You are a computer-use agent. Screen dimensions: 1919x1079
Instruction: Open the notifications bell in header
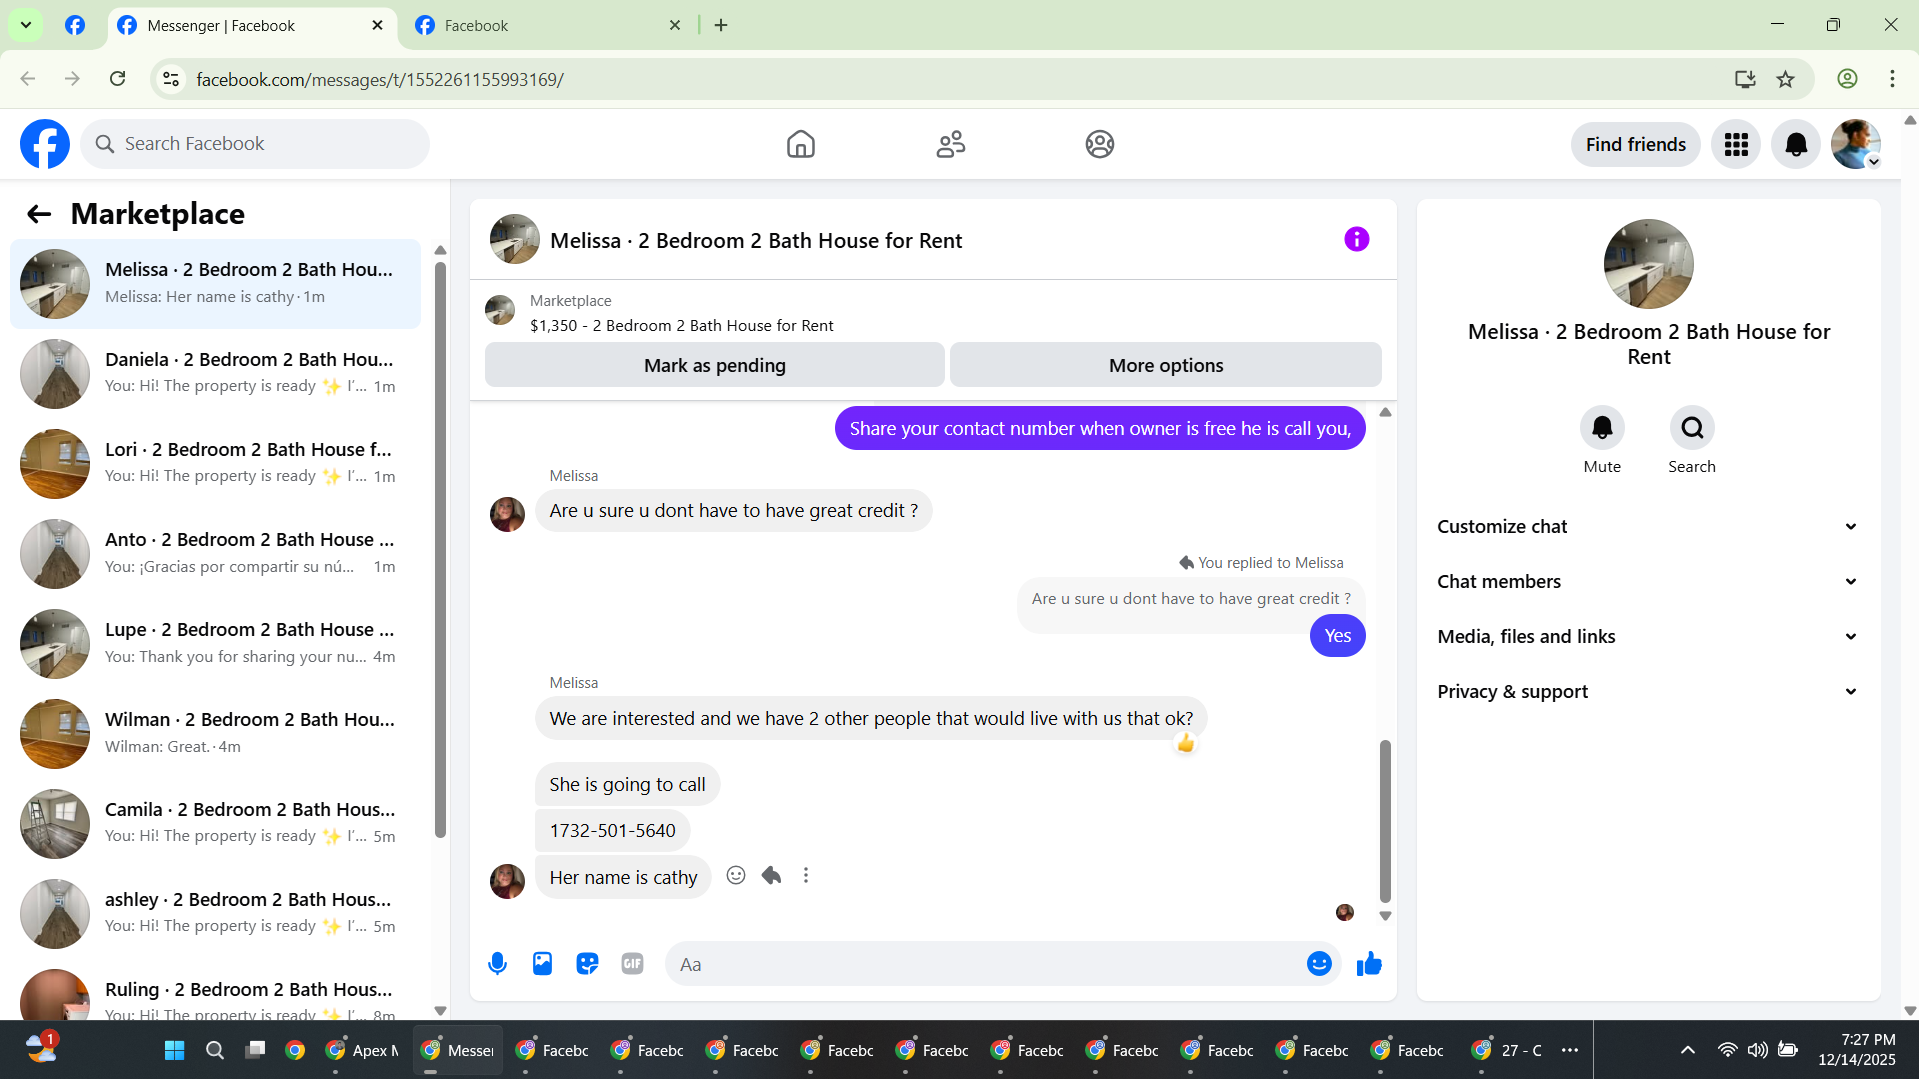(x=1796, y=144)
